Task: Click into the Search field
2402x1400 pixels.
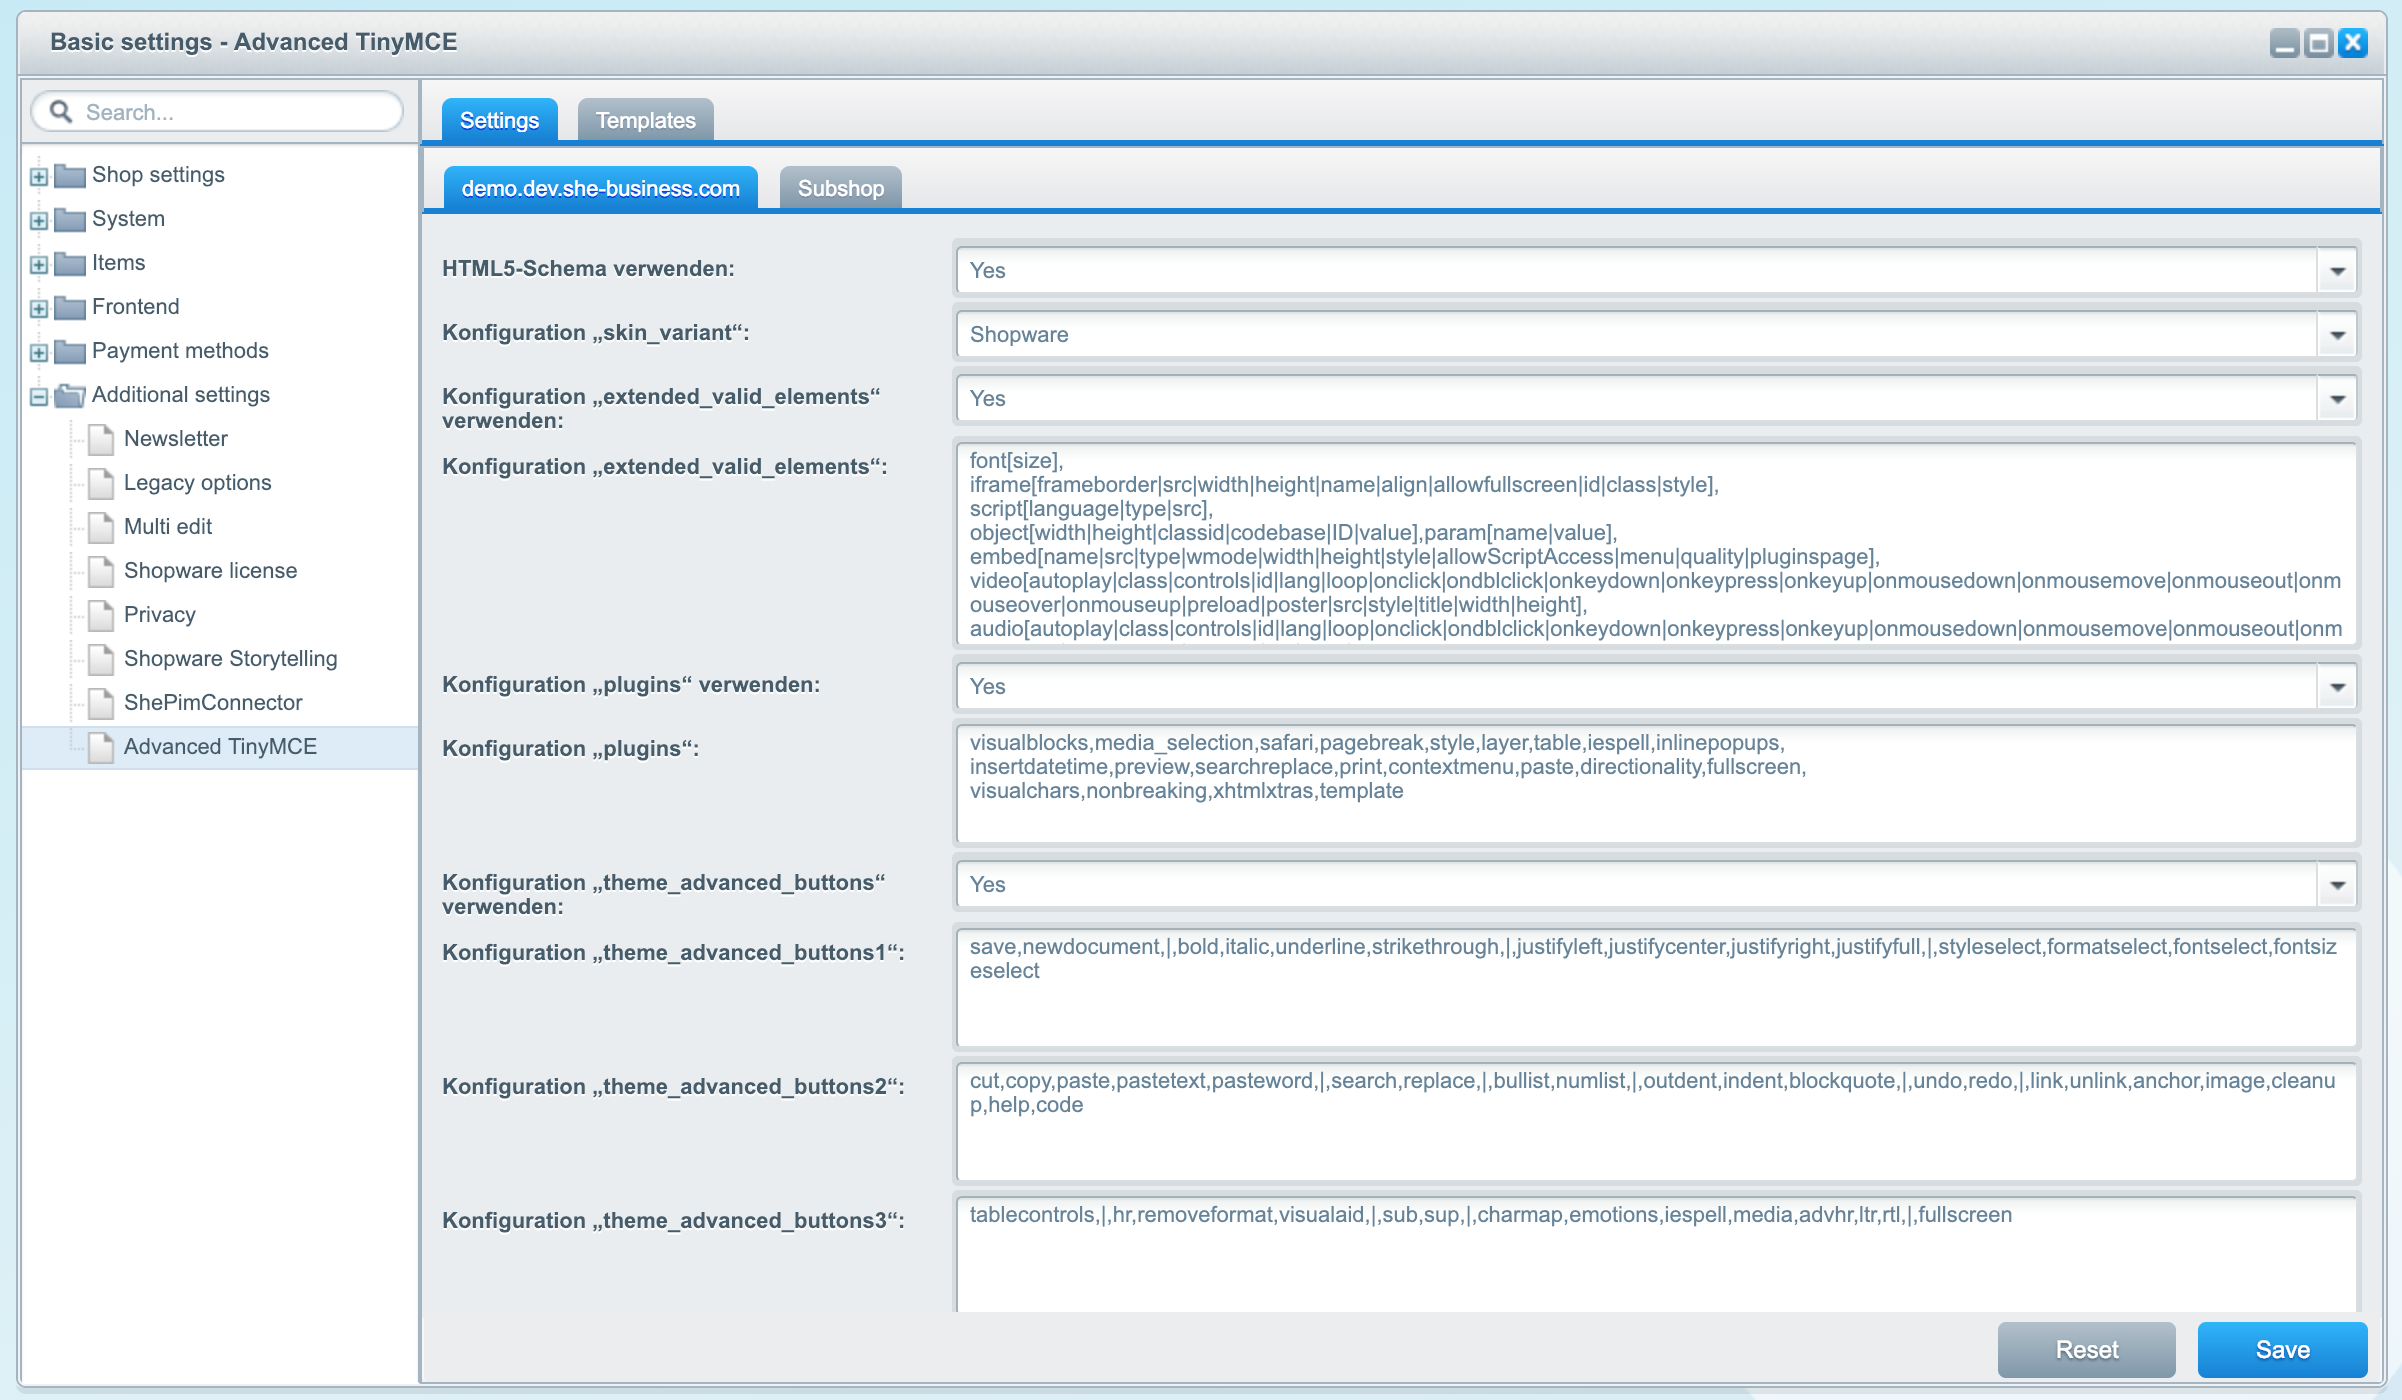Action: click(217, 112)
